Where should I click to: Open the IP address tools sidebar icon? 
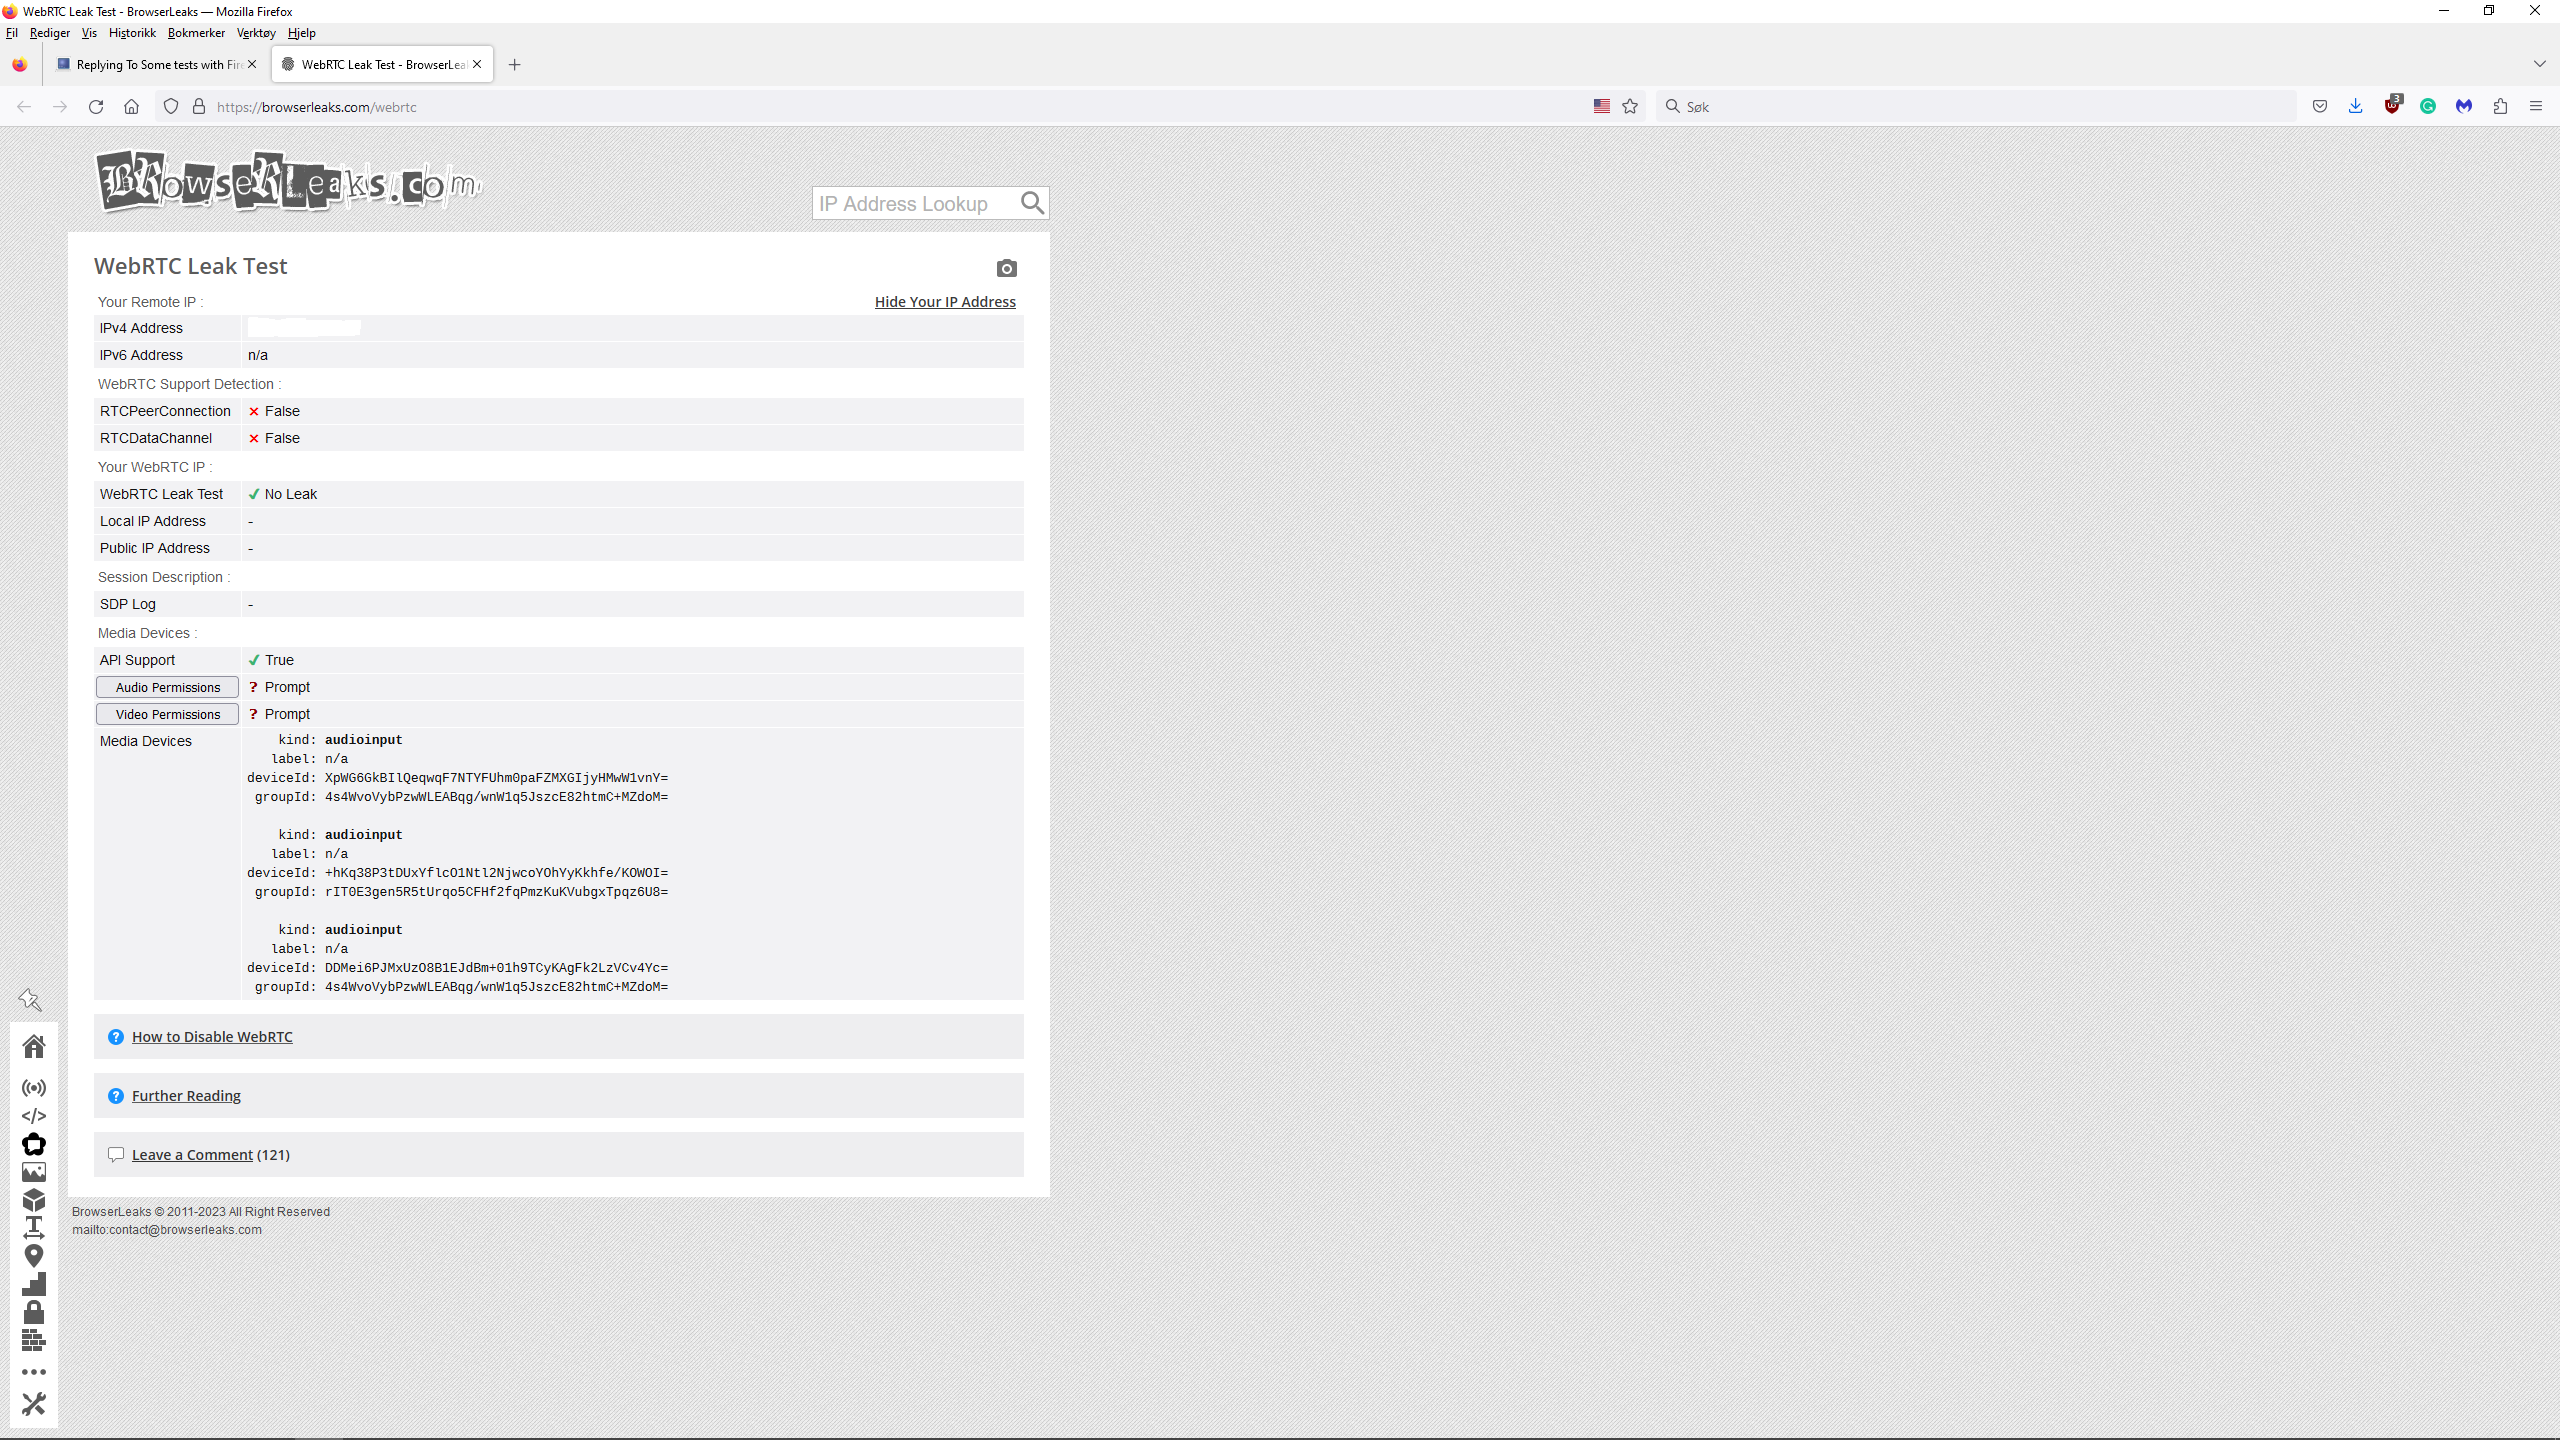click(x=34, y=1087)
